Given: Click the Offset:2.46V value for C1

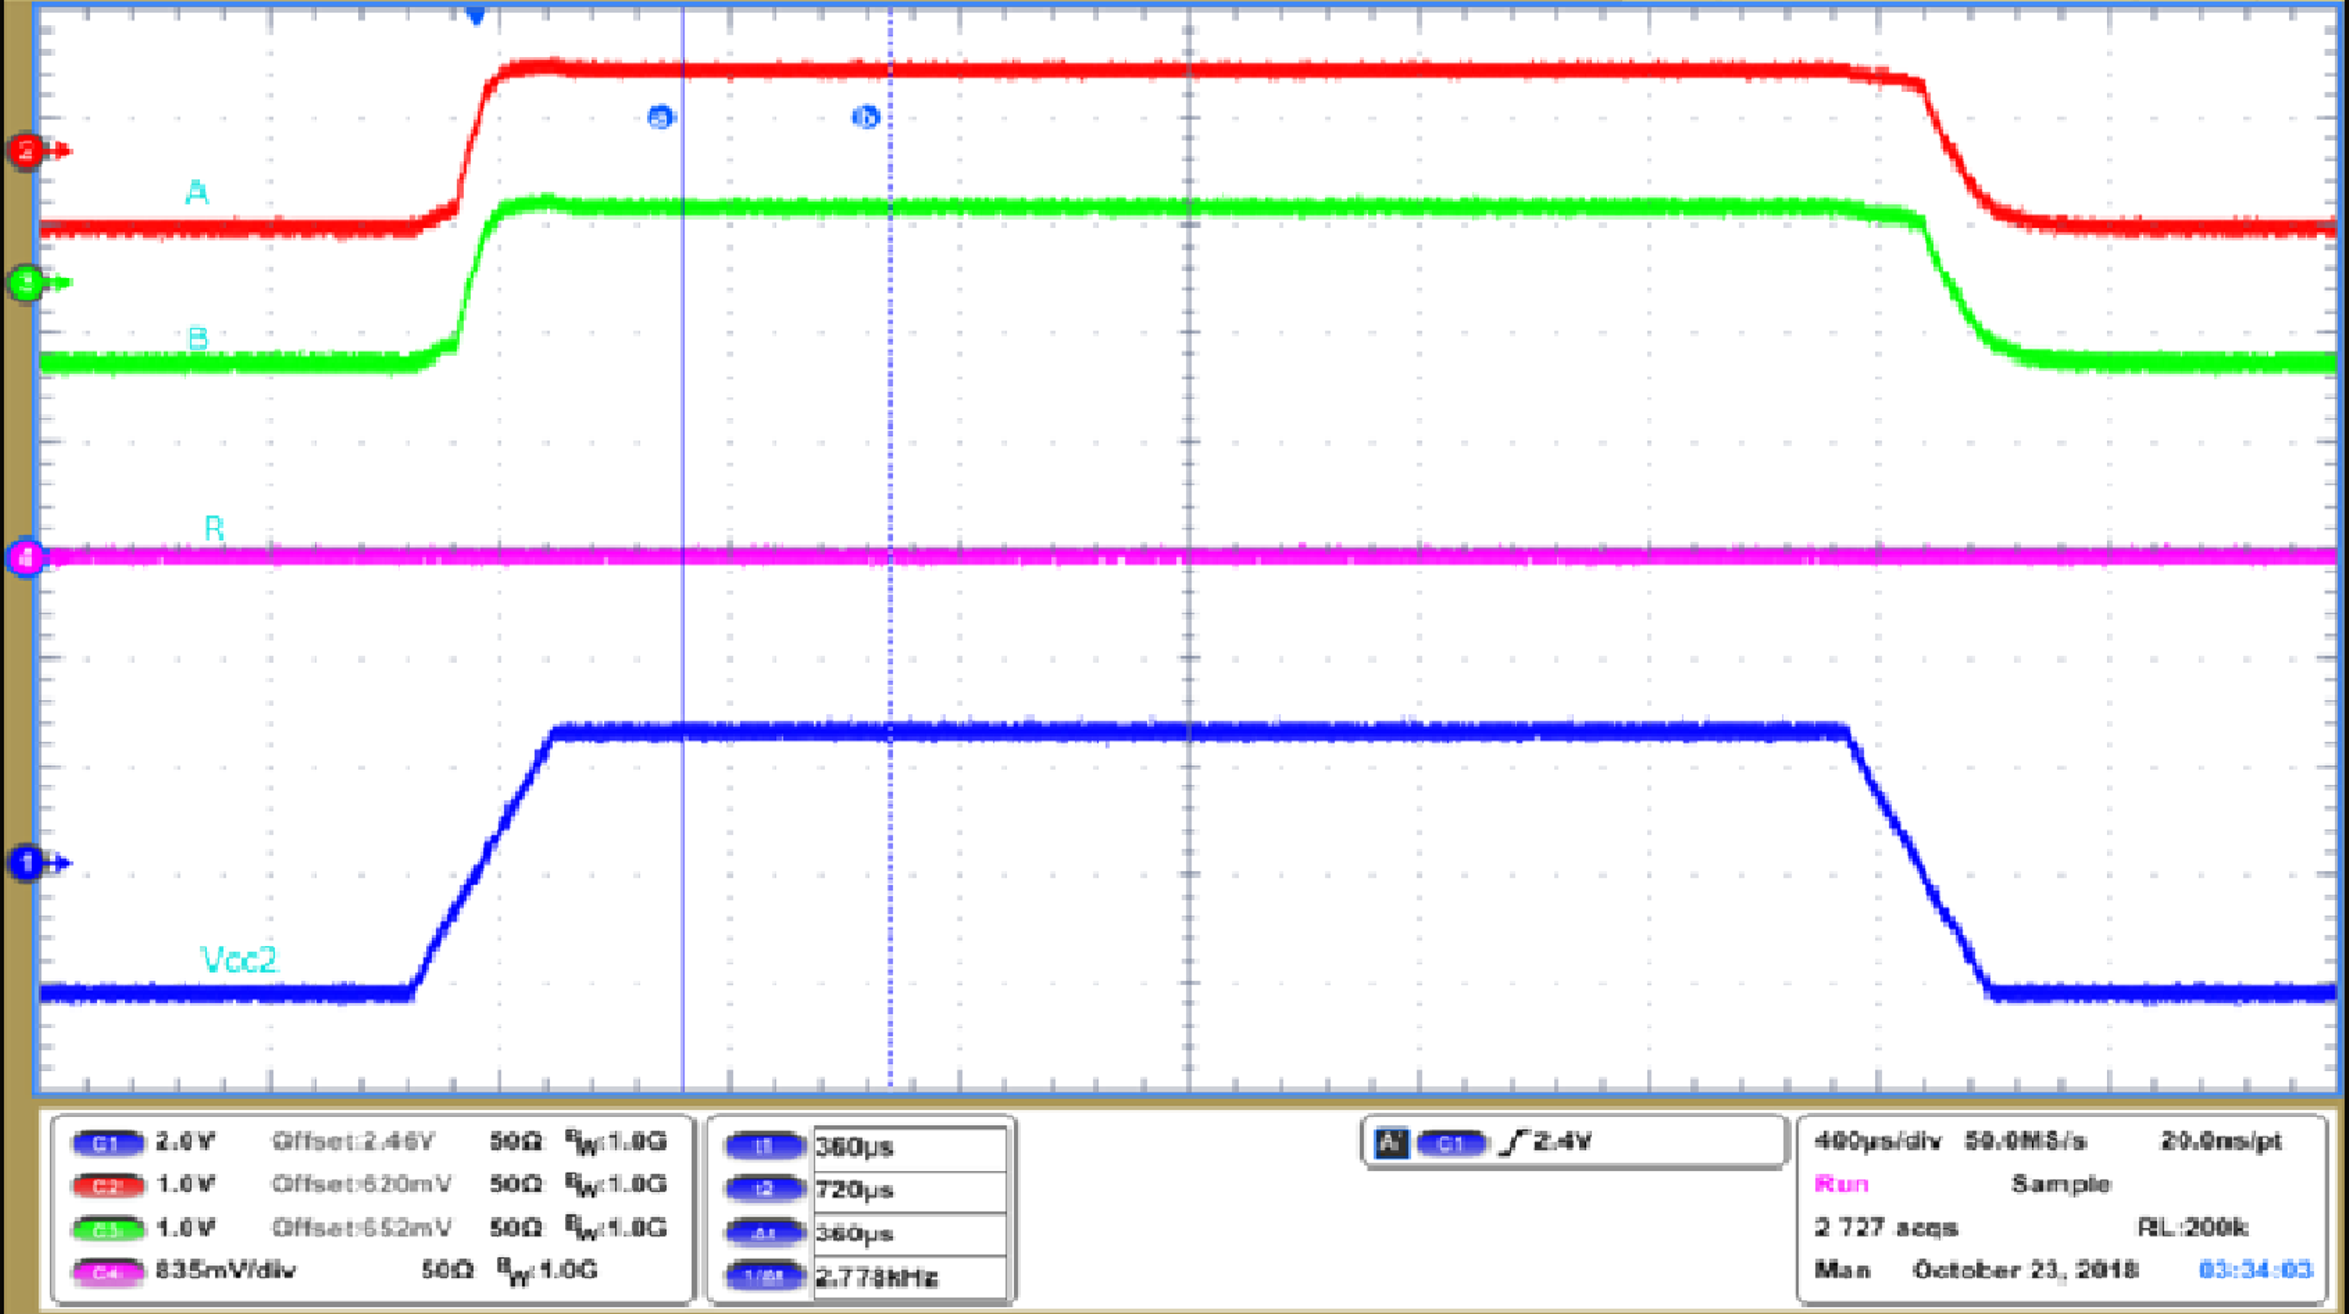Looking at the screenshot, I should point(353,1143).
